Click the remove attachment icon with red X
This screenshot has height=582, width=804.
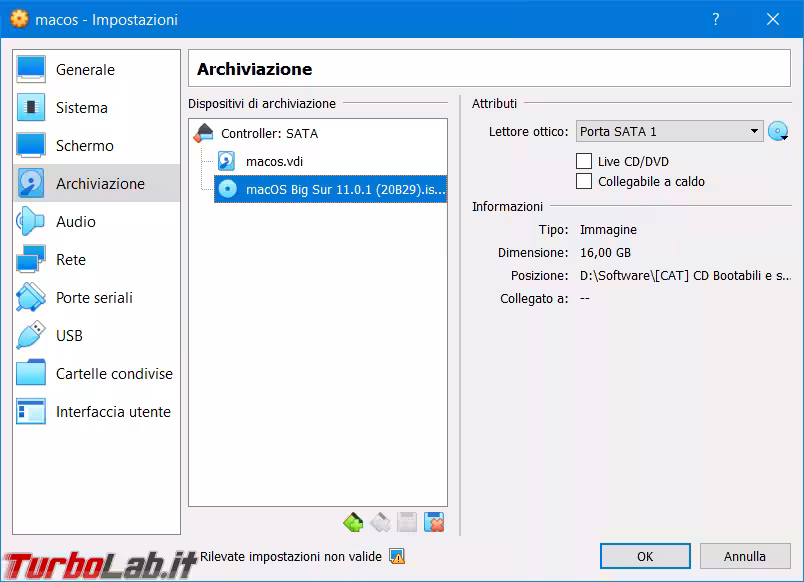434,522
